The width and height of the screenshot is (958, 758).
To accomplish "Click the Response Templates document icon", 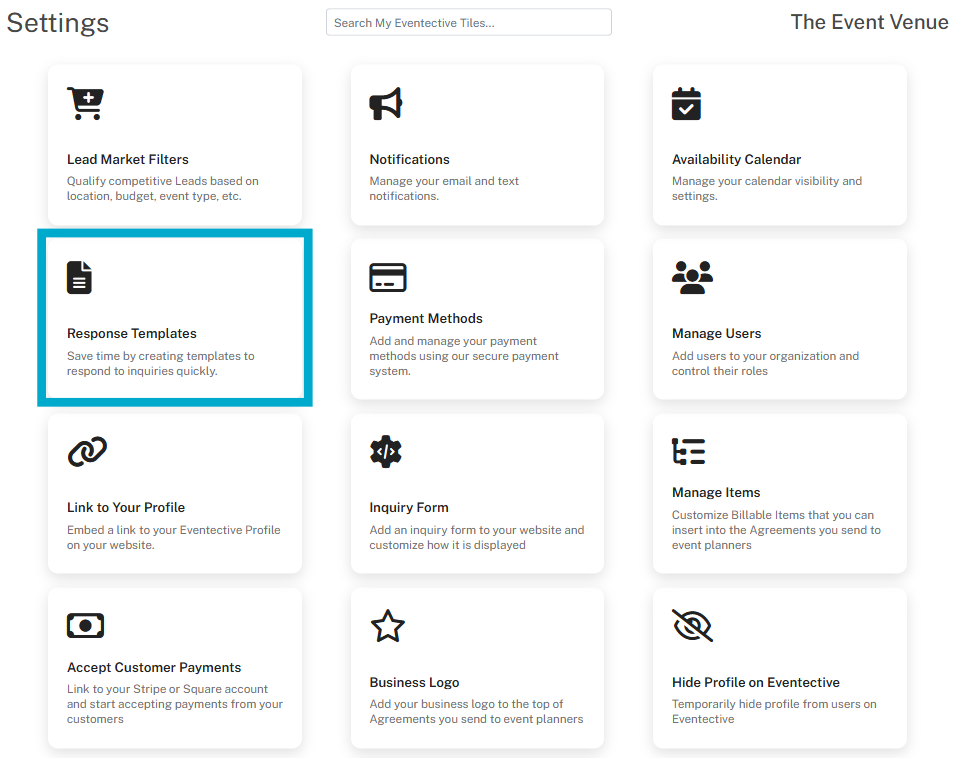I will click(79, 277).
